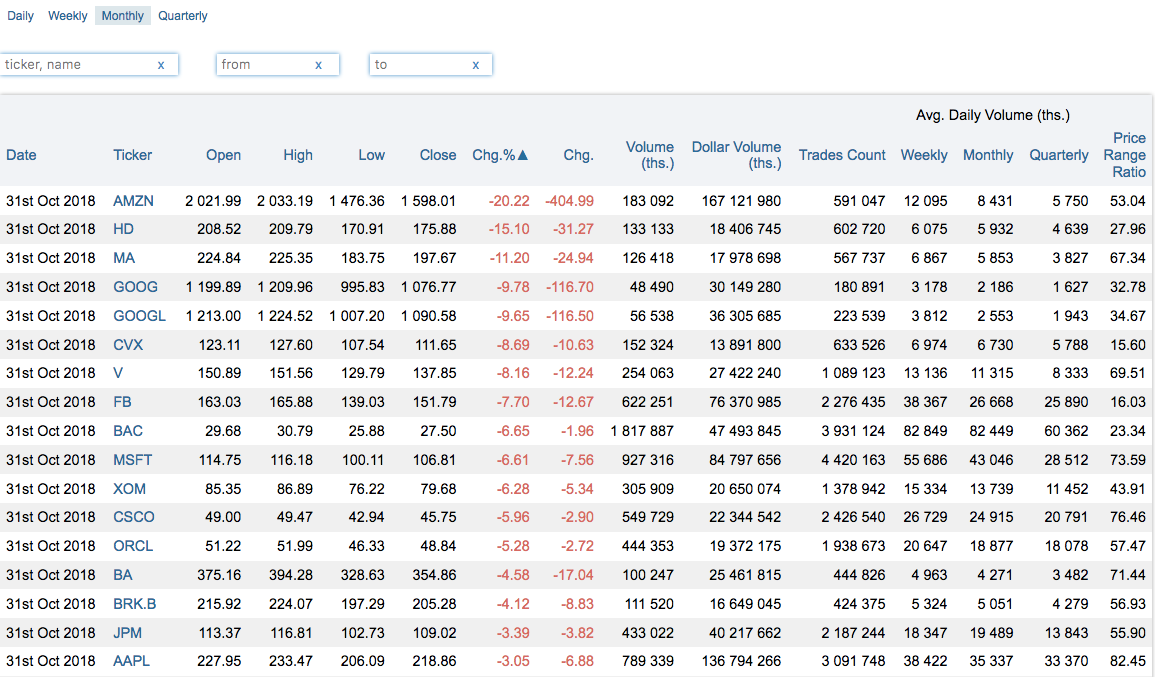Click GOOG's open price 1 199.89
This screenshot has height=677, width=1155.
(214, 287)
